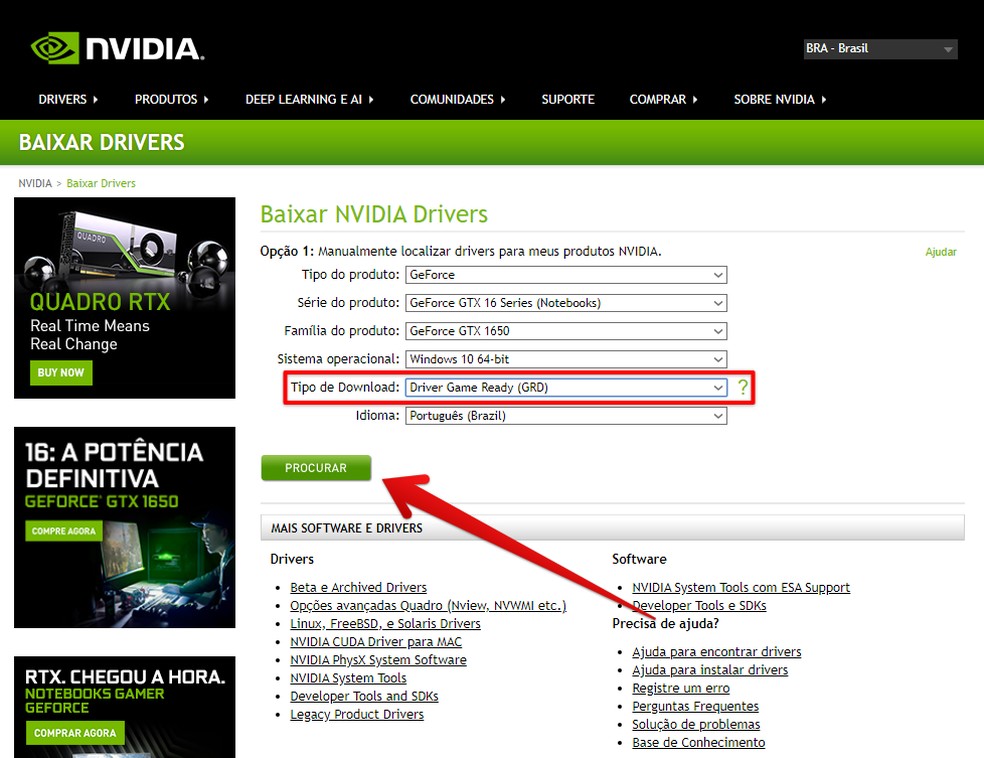Click BUY NOW on Quadro RTX ad
984x758 pixels.
61,373
